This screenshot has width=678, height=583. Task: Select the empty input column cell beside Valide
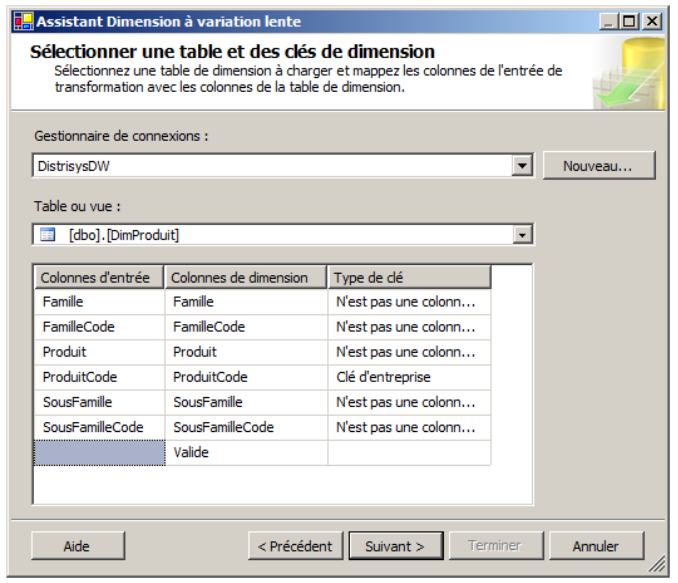click(x=99, y=453)
